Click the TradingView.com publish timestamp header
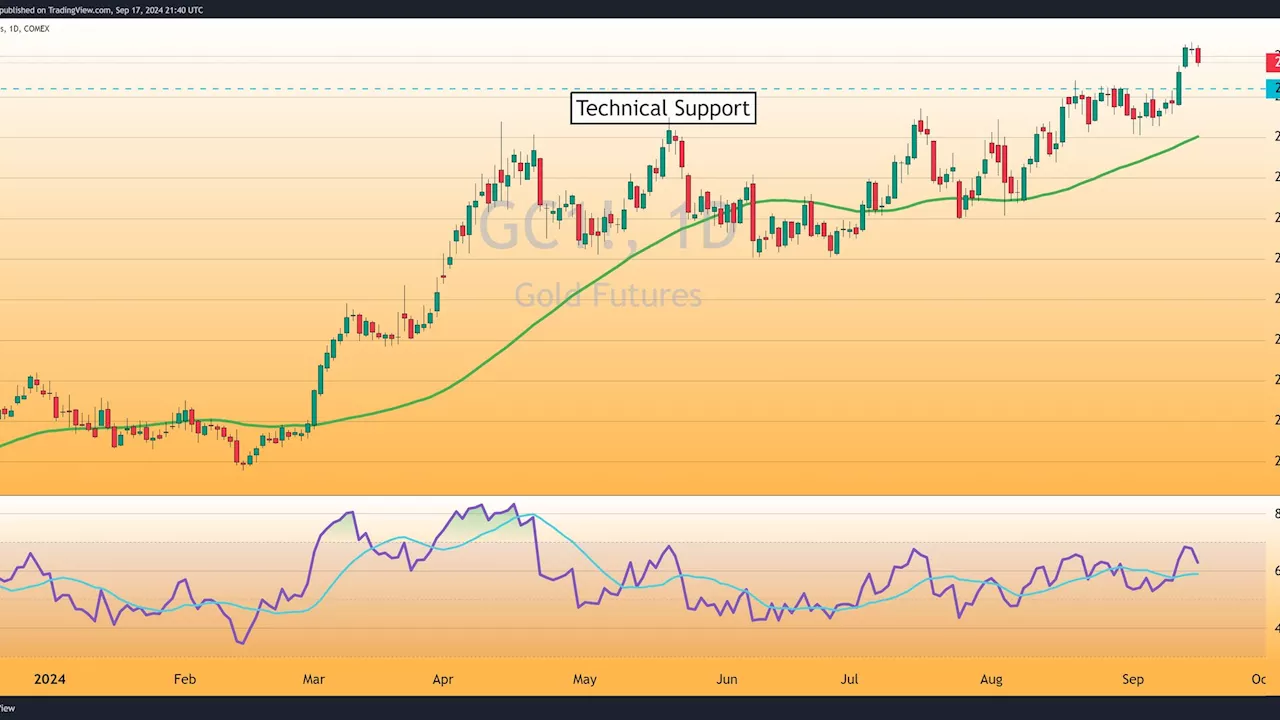Image resolution: width=1280 pixels, height=720 pixels. 101,10
